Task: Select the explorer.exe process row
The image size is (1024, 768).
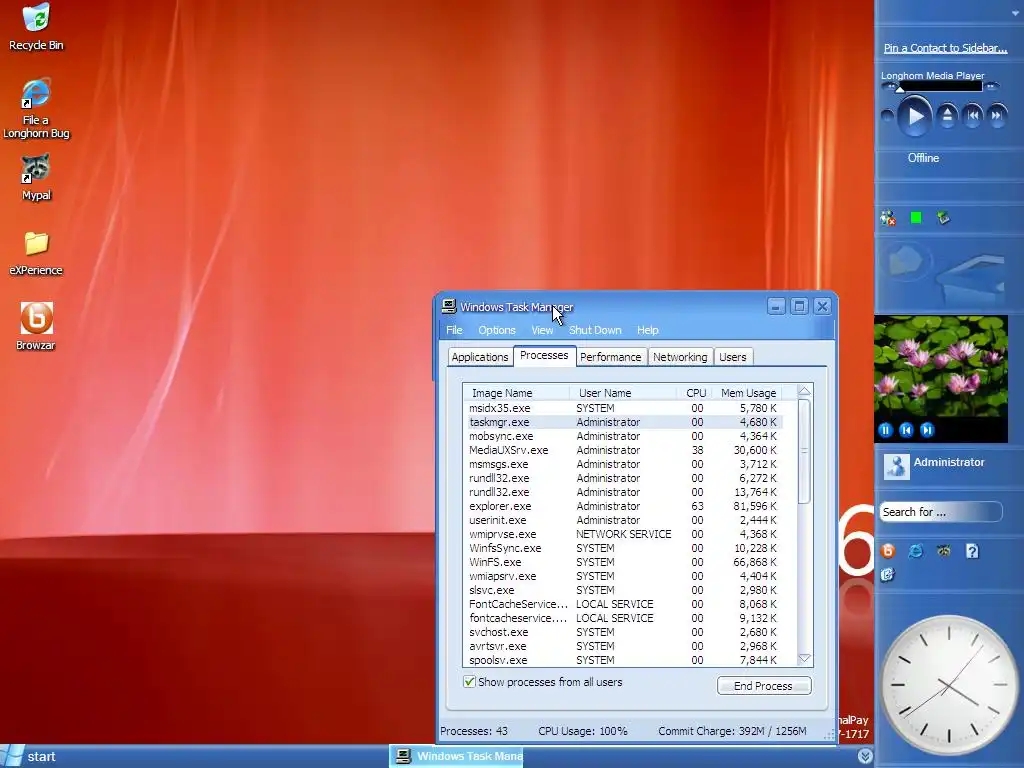Action: coord(623,506)
